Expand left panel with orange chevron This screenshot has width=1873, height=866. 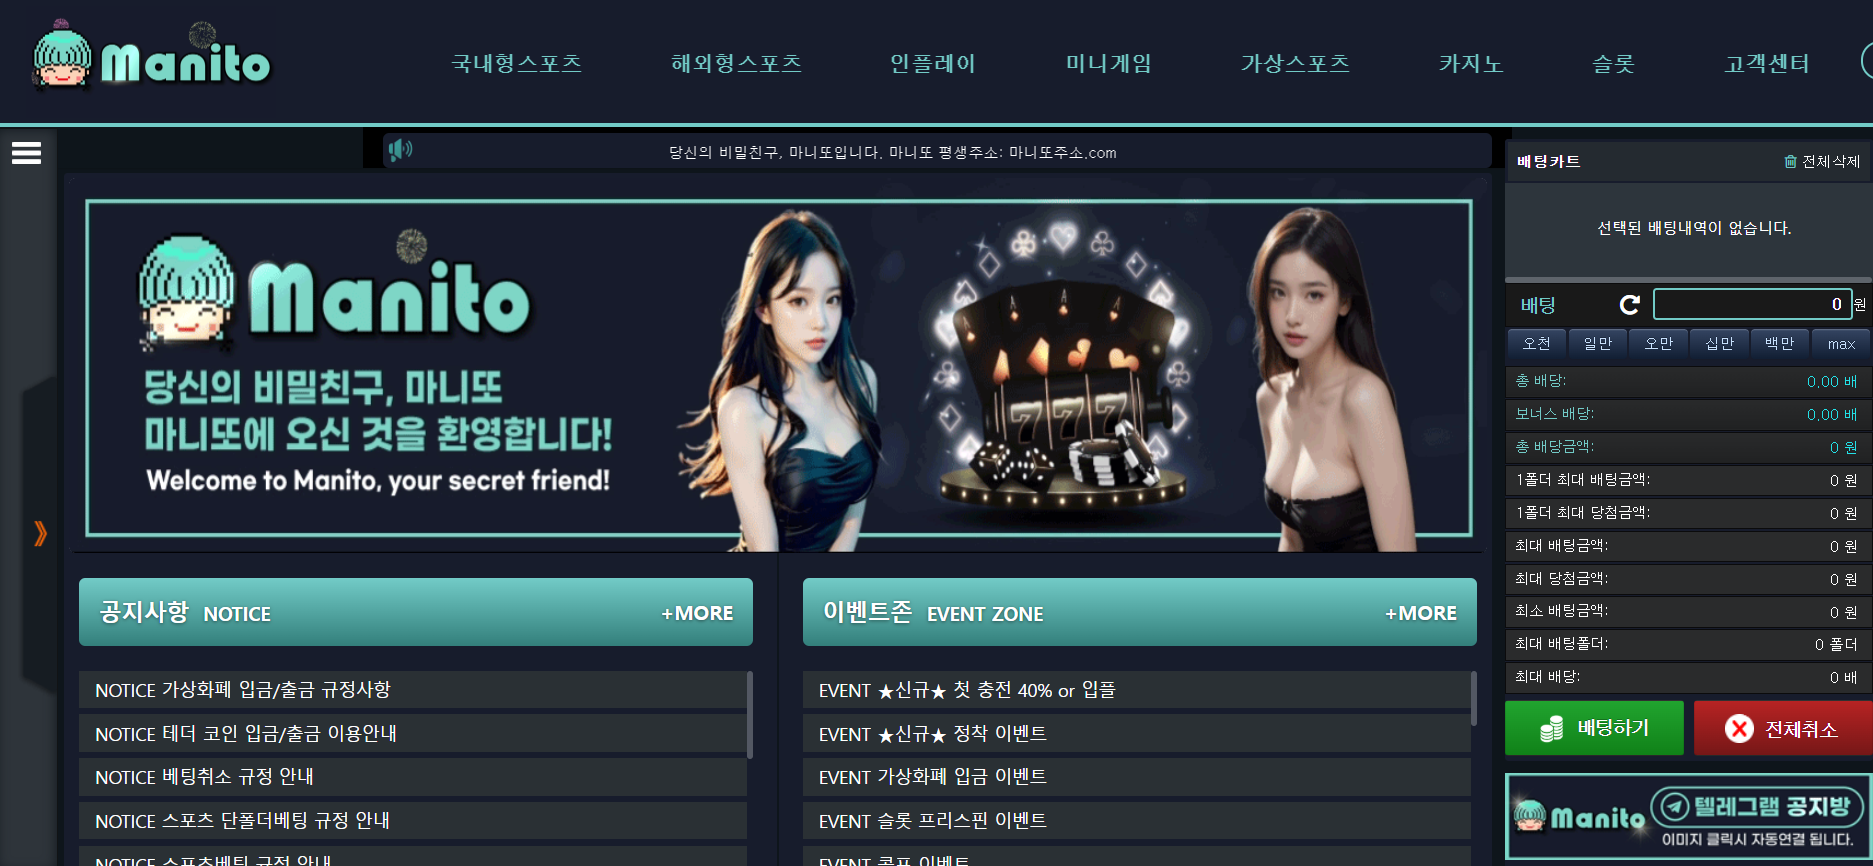point(40,533)
